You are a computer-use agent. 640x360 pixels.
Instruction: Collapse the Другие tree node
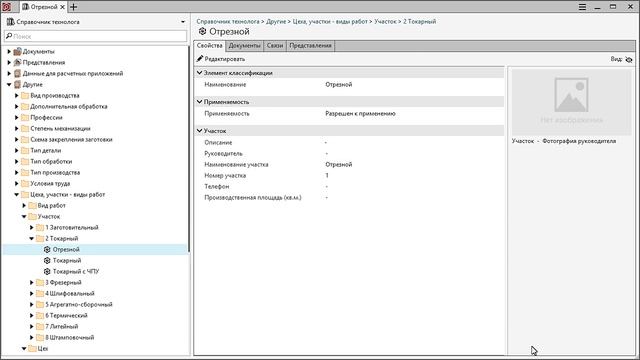(x=9, y=84)
